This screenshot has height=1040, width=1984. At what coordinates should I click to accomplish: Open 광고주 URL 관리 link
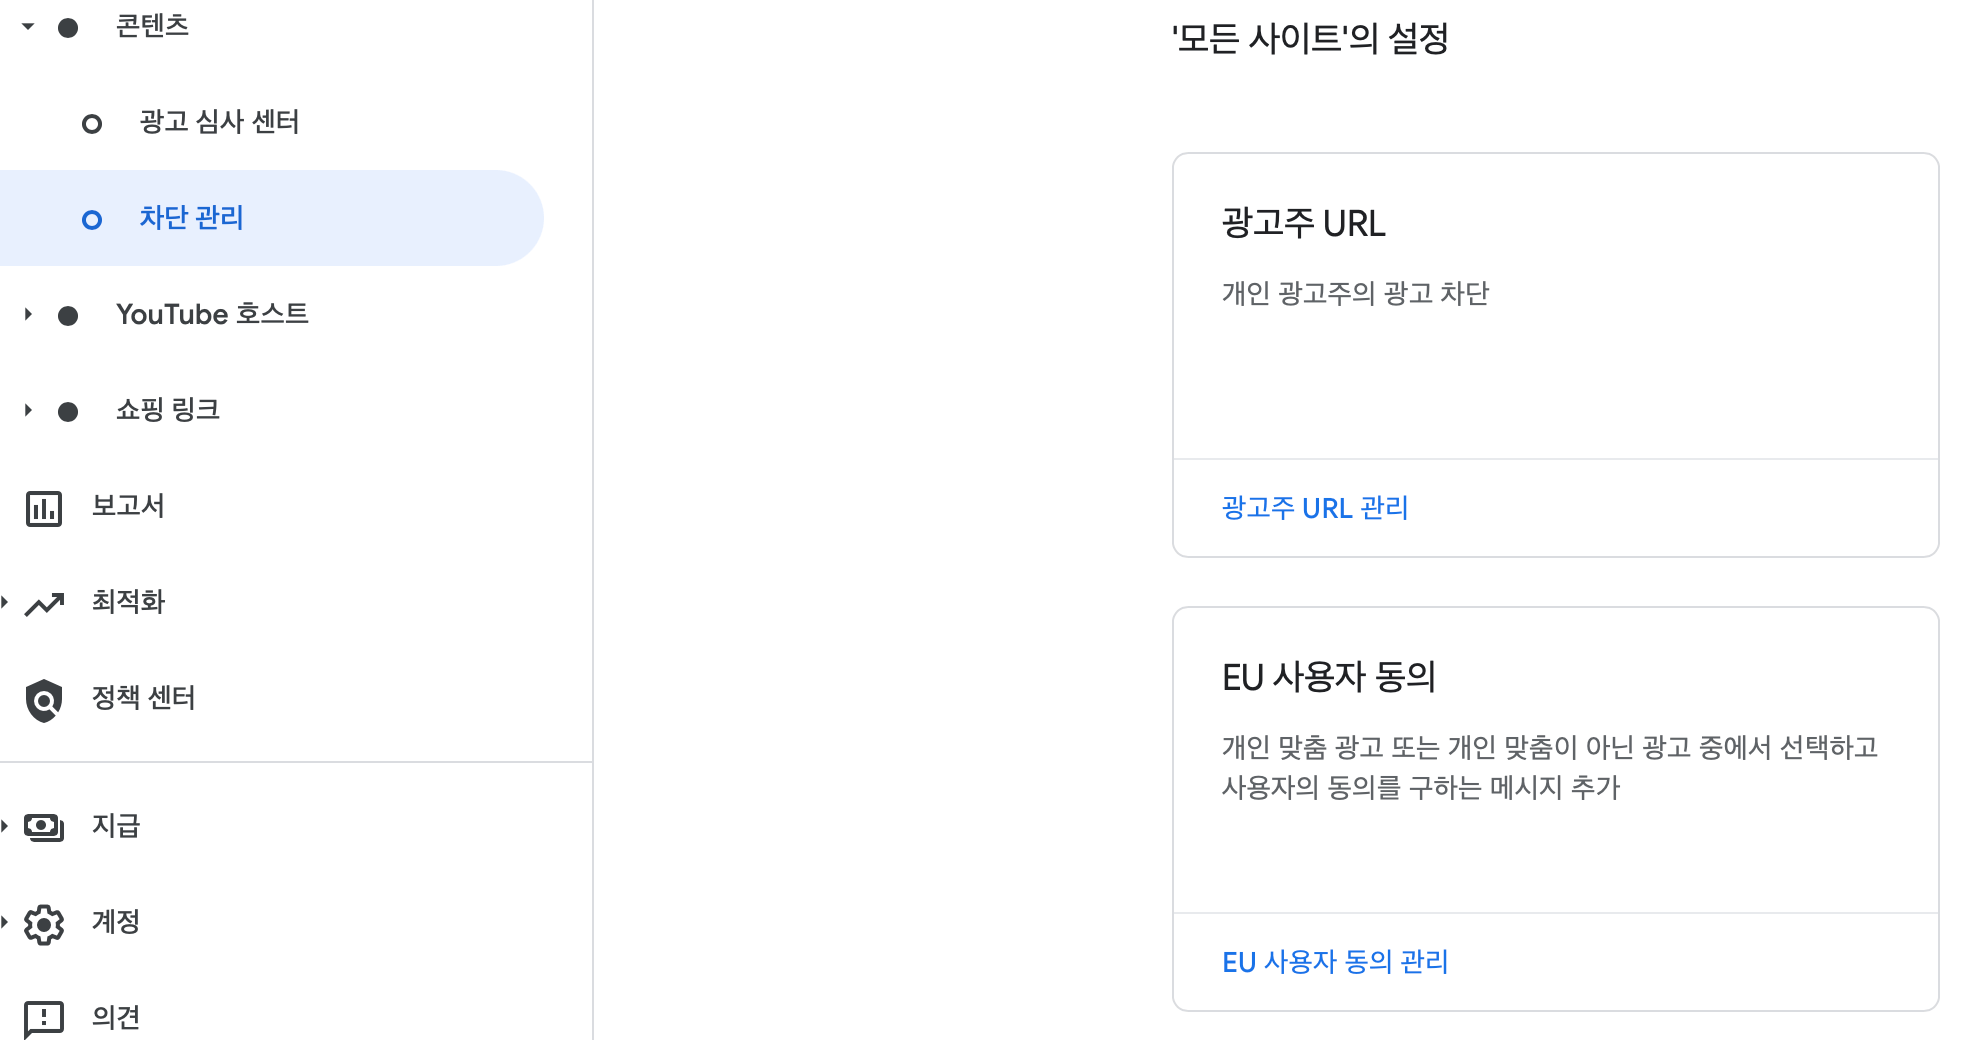click(1313, 508)
